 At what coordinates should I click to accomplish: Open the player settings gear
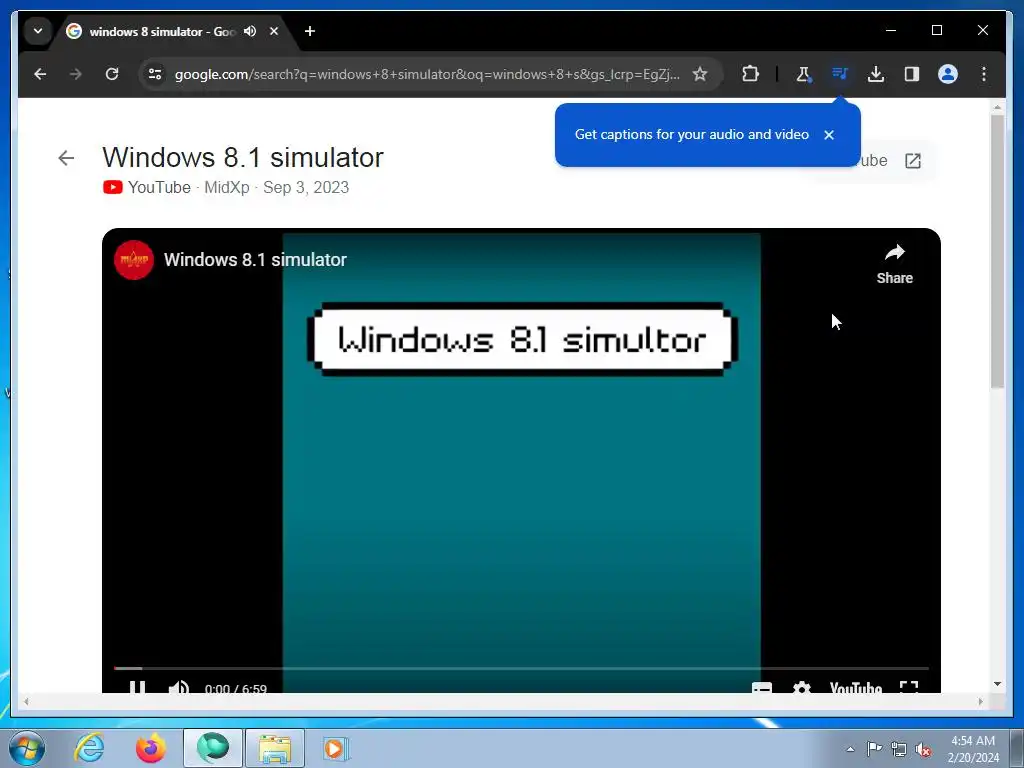[x=802, y=687]
